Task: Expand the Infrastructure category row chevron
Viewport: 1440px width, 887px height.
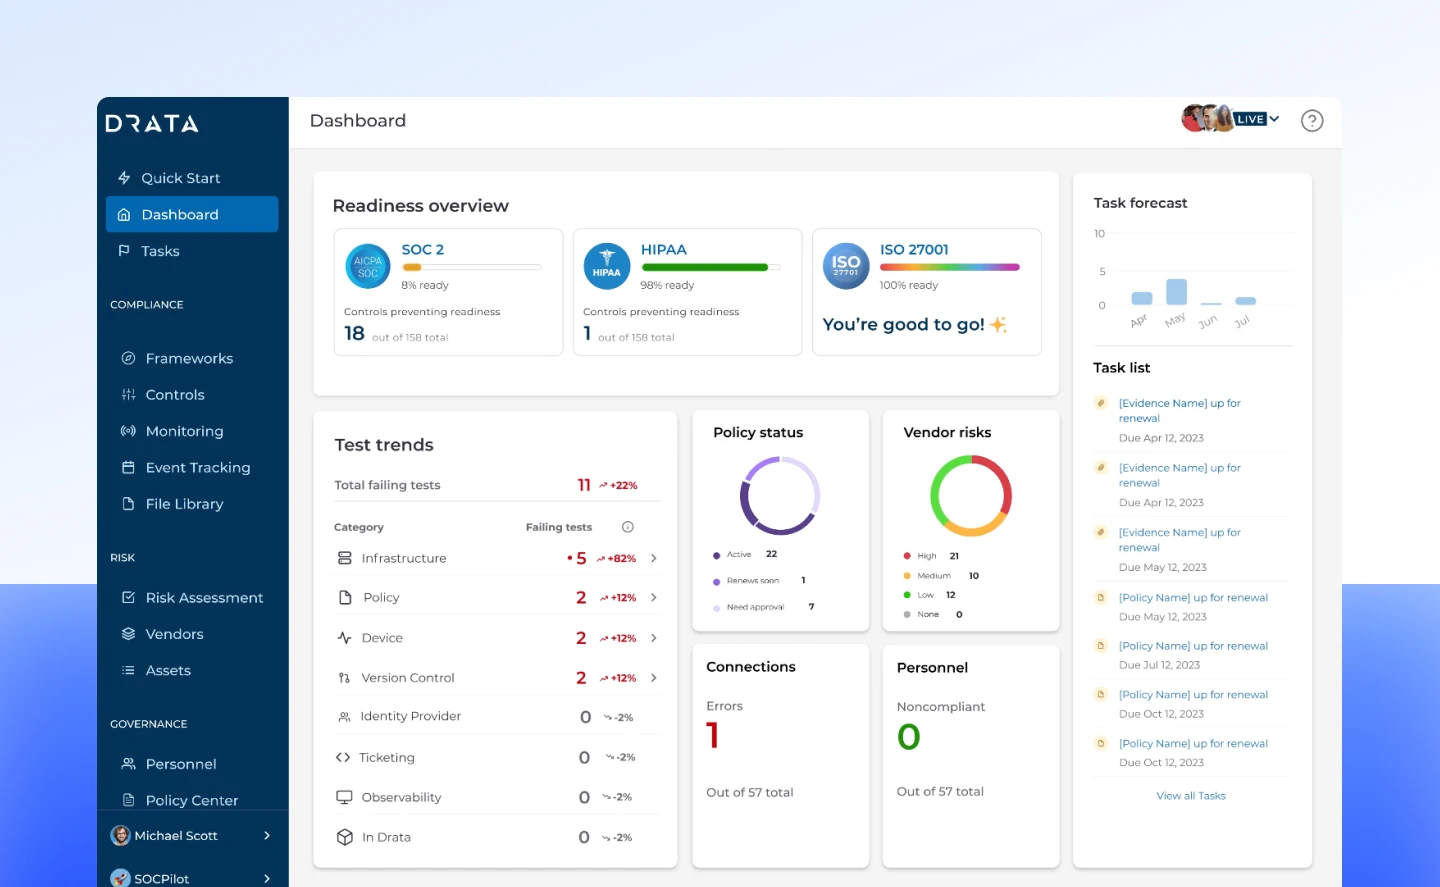Action: pos(654,559)
